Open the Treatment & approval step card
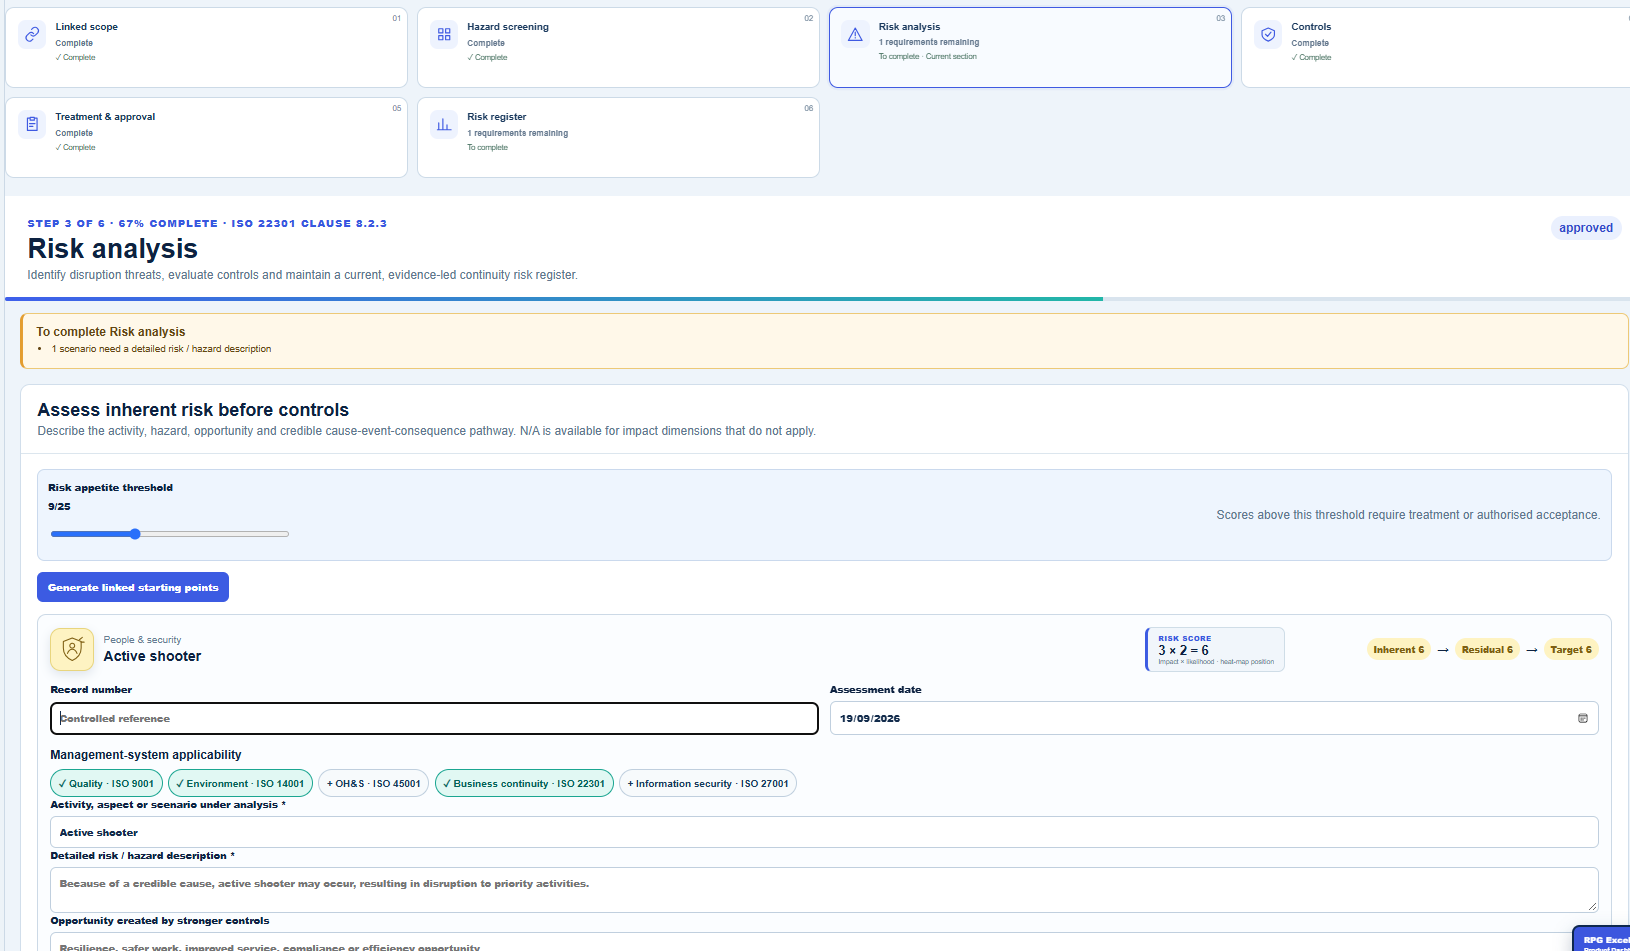Screen dimensions: 1630x951 click(x=206, y=137)
